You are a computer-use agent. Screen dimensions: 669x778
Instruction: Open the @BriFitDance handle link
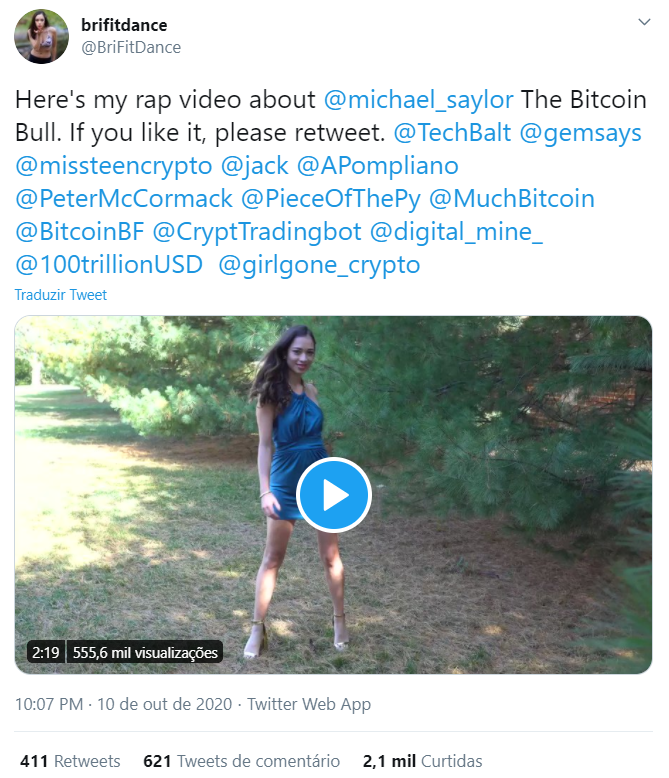(131, 47)
